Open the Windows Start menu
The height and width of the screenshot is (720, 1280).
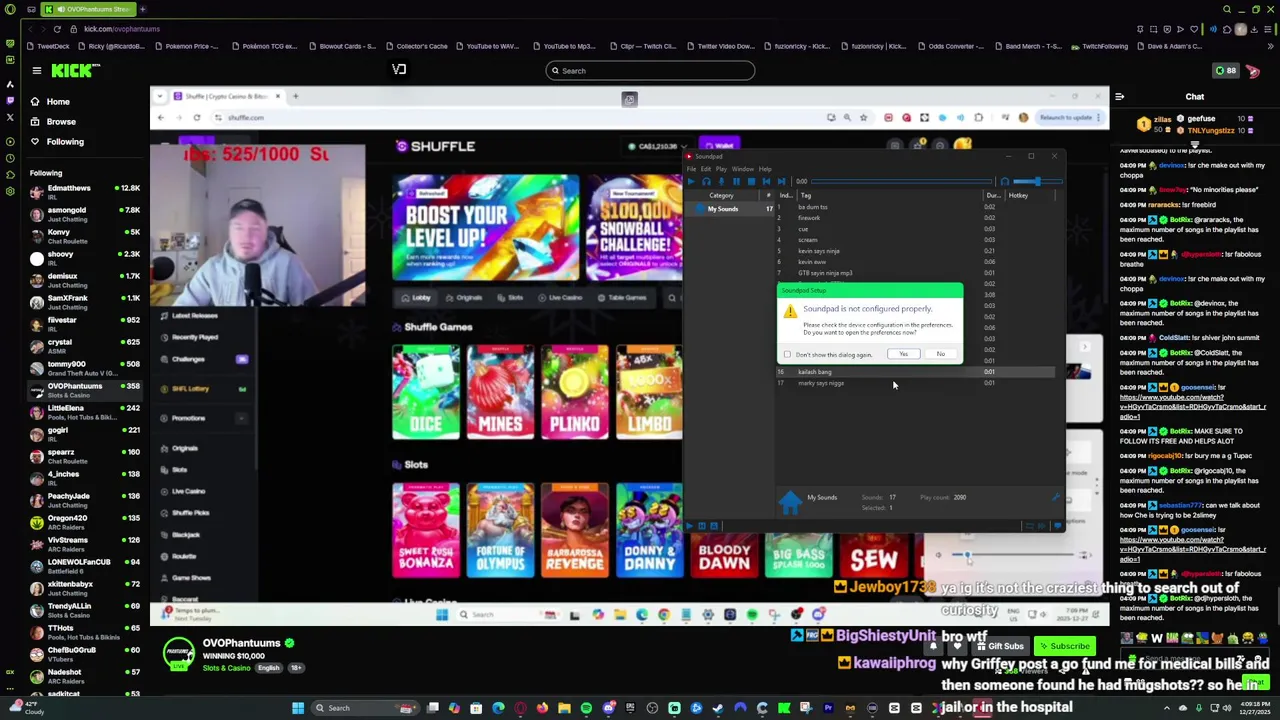[297, 708]
